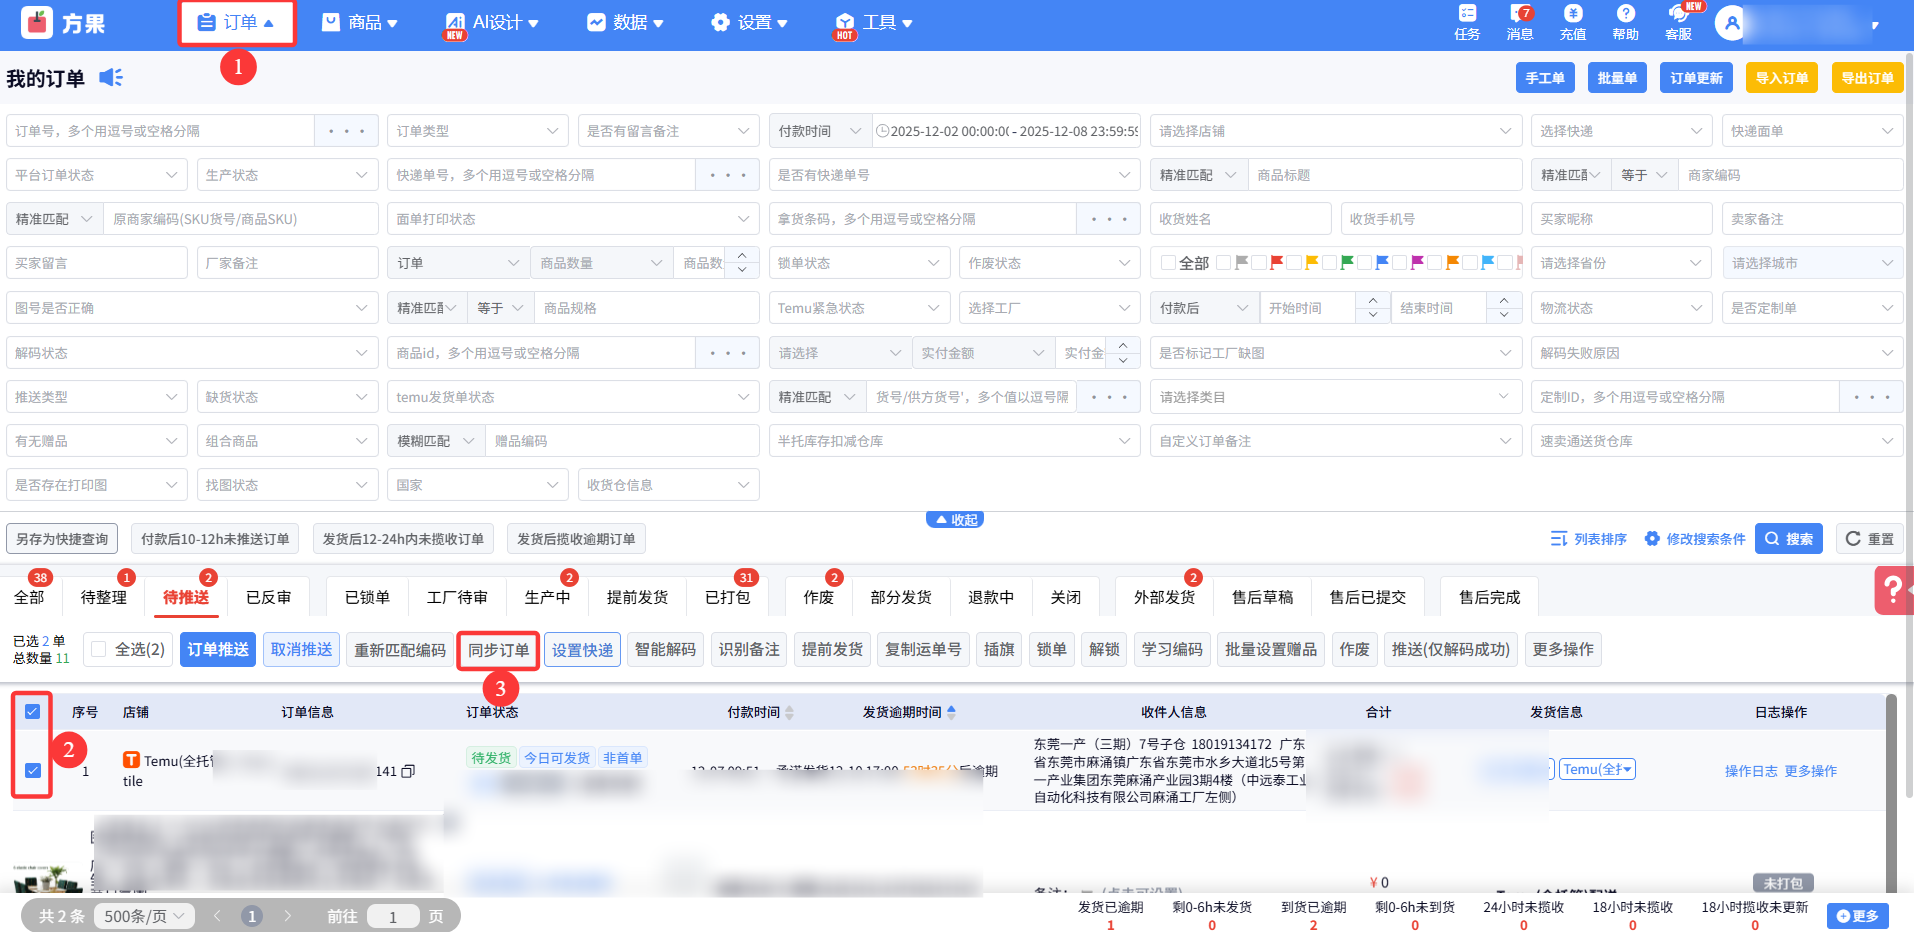Uncheck the checkbox for order row 1
The height and width of the screenshot is (932, 1914).
click(33, 770)
